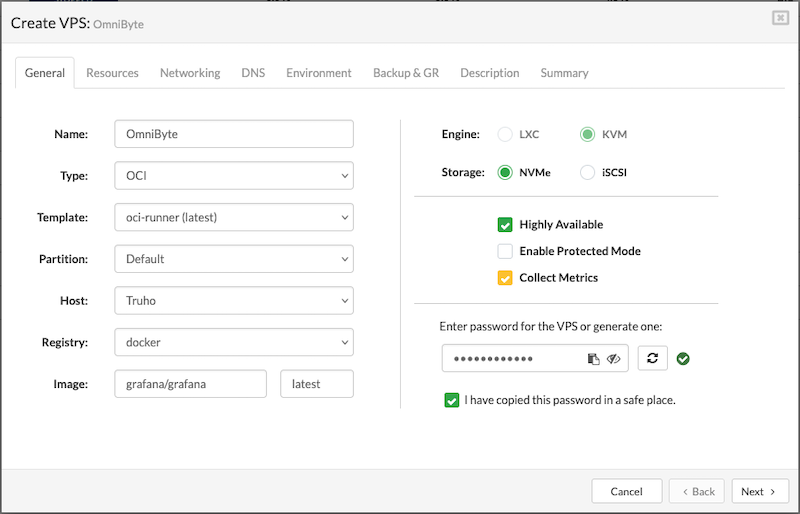Screen dimensions: 800x514
Task: Select iSCSI storage option
Action: point(587,172)
